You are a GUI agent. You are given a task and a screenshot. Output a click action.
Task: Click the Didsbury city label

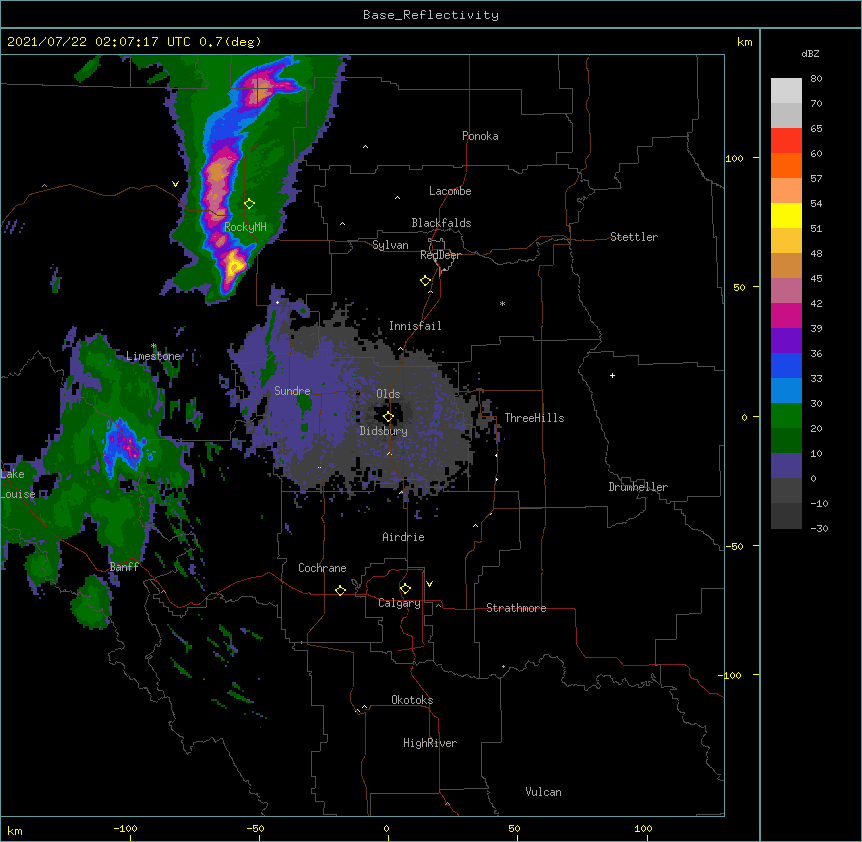click(384, 431)
